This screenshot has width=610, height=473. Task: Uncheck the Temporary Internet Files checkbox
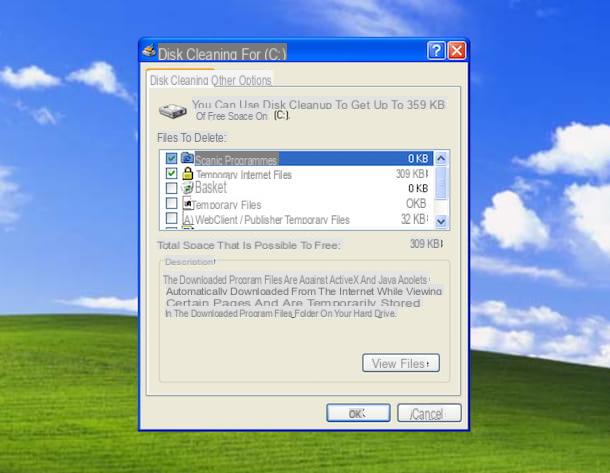click(x=171, y=173)
